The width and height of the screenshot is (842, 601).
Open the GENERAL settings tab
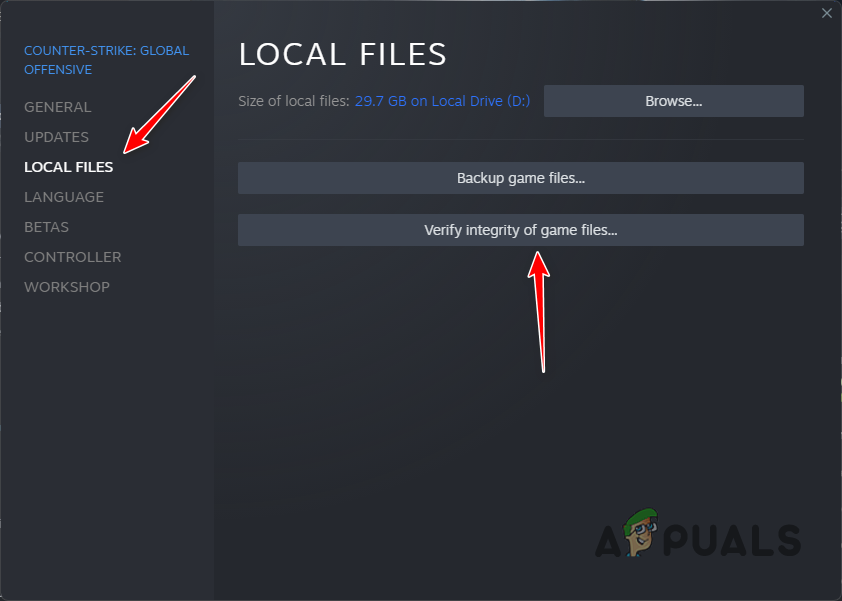coord(57,107)
